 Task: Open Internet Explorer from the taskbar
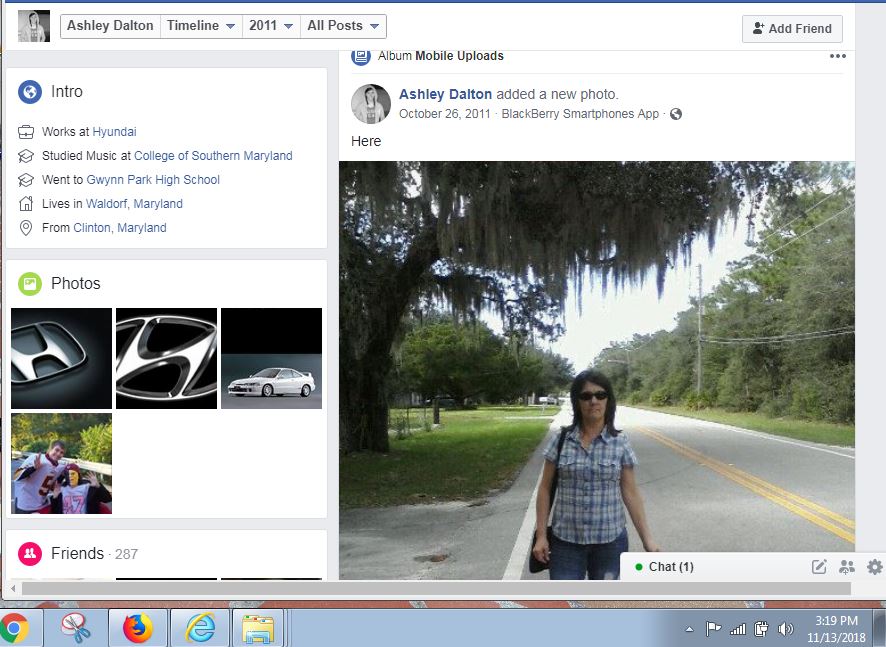coord(200,628)
